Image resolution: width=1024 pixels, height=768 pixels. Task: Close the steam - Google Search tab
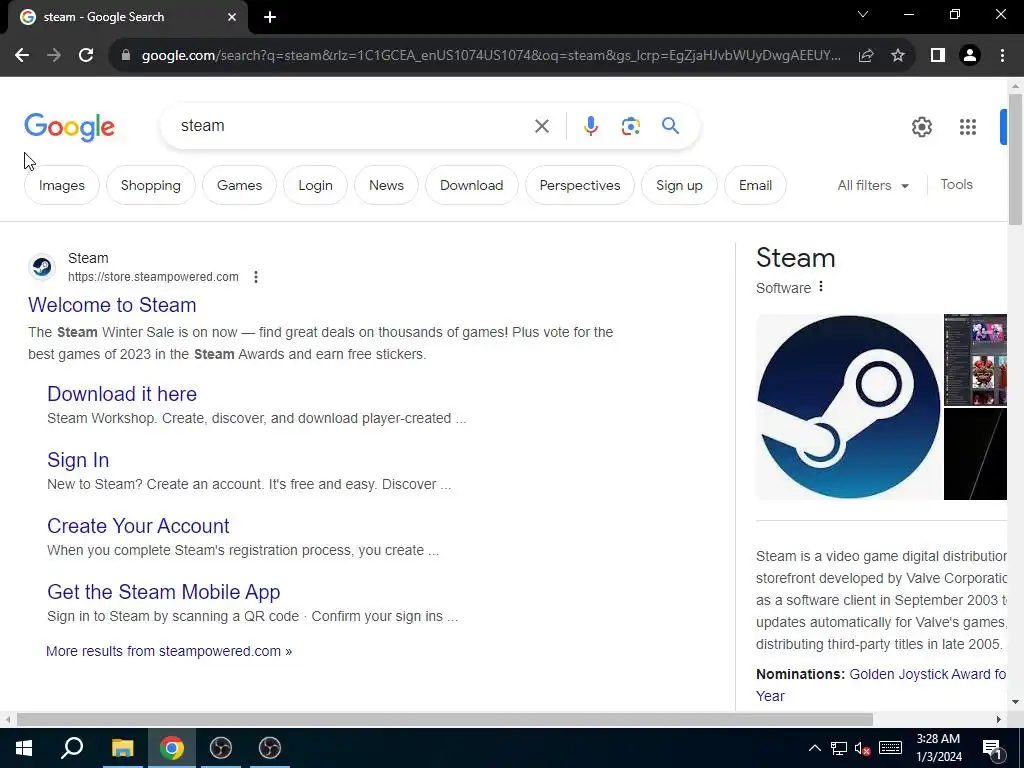(232, 17)
